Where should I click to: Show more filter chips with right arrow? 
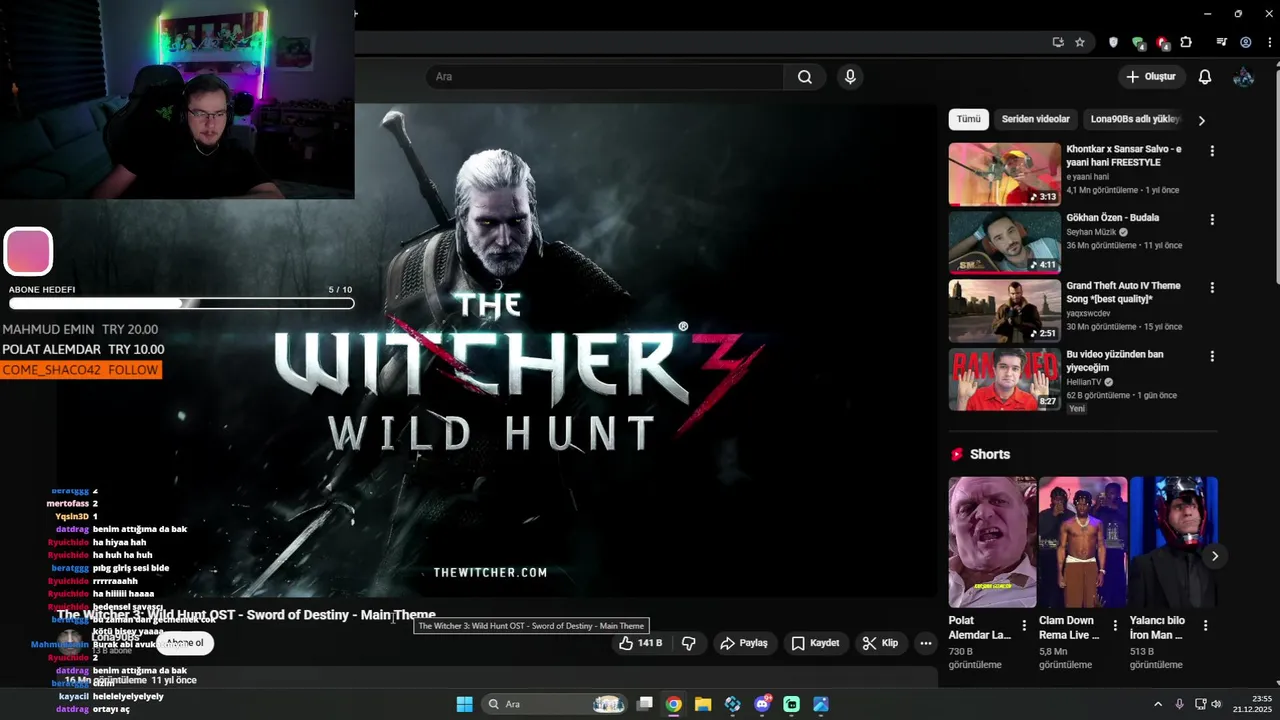1201,120
